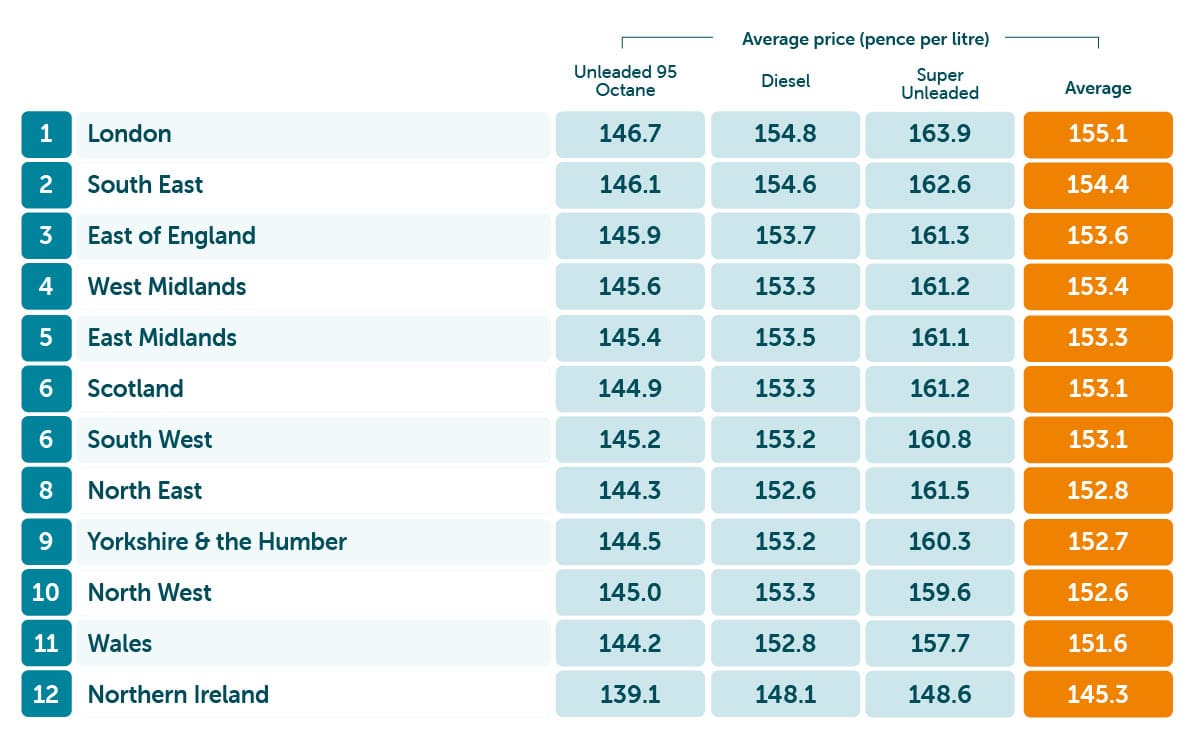Click the Average column header
1200x739 pixels.
(1098, 88)
